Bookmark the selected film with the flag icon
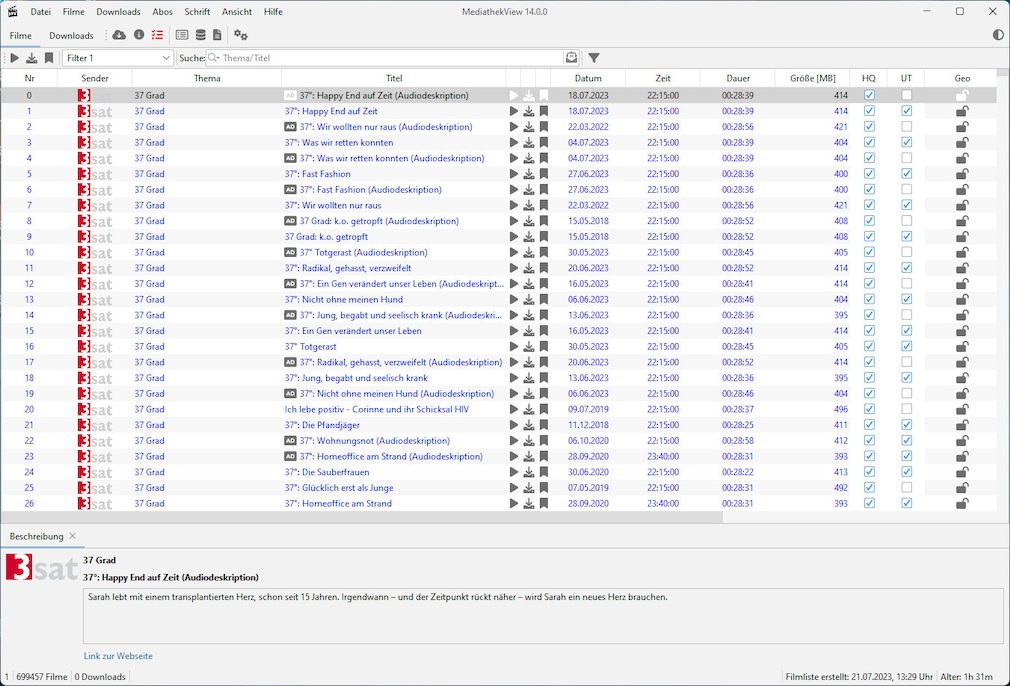This screenshot has width=1010, height=686. [49, 57]
